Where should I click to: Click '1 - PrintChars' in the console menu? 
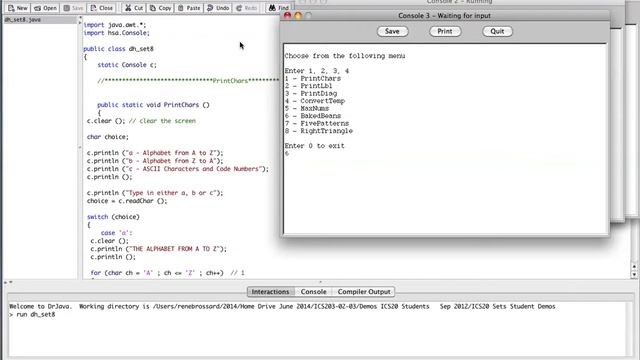[x=313, y=78]
